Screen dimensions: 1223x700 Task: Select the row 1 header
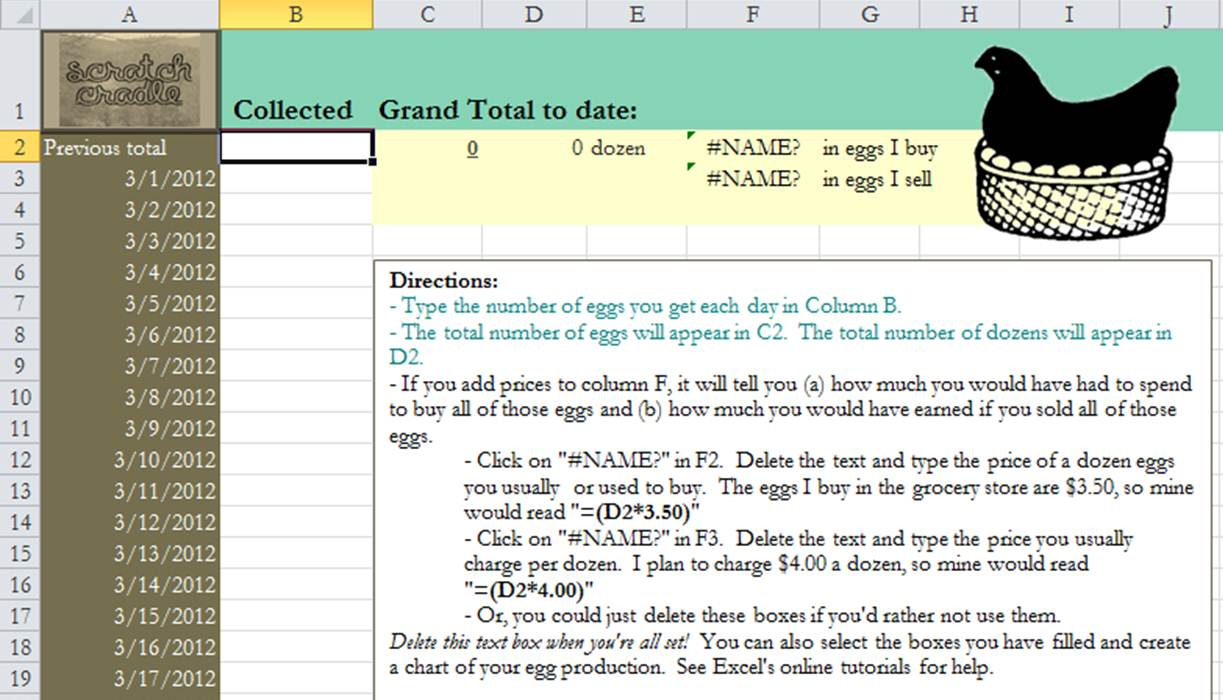[20, 80]
